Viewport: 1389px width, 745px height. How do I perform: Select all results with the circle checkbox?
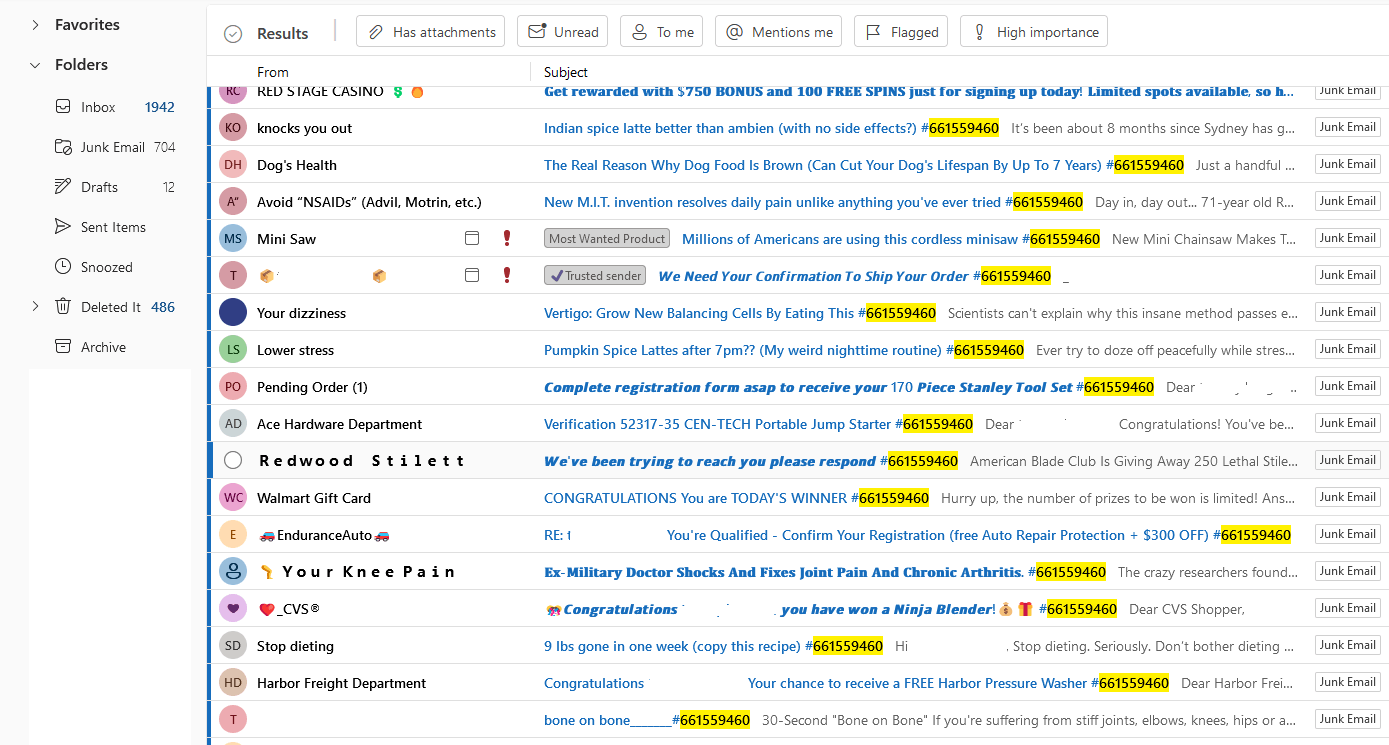(x=233, y=34)
